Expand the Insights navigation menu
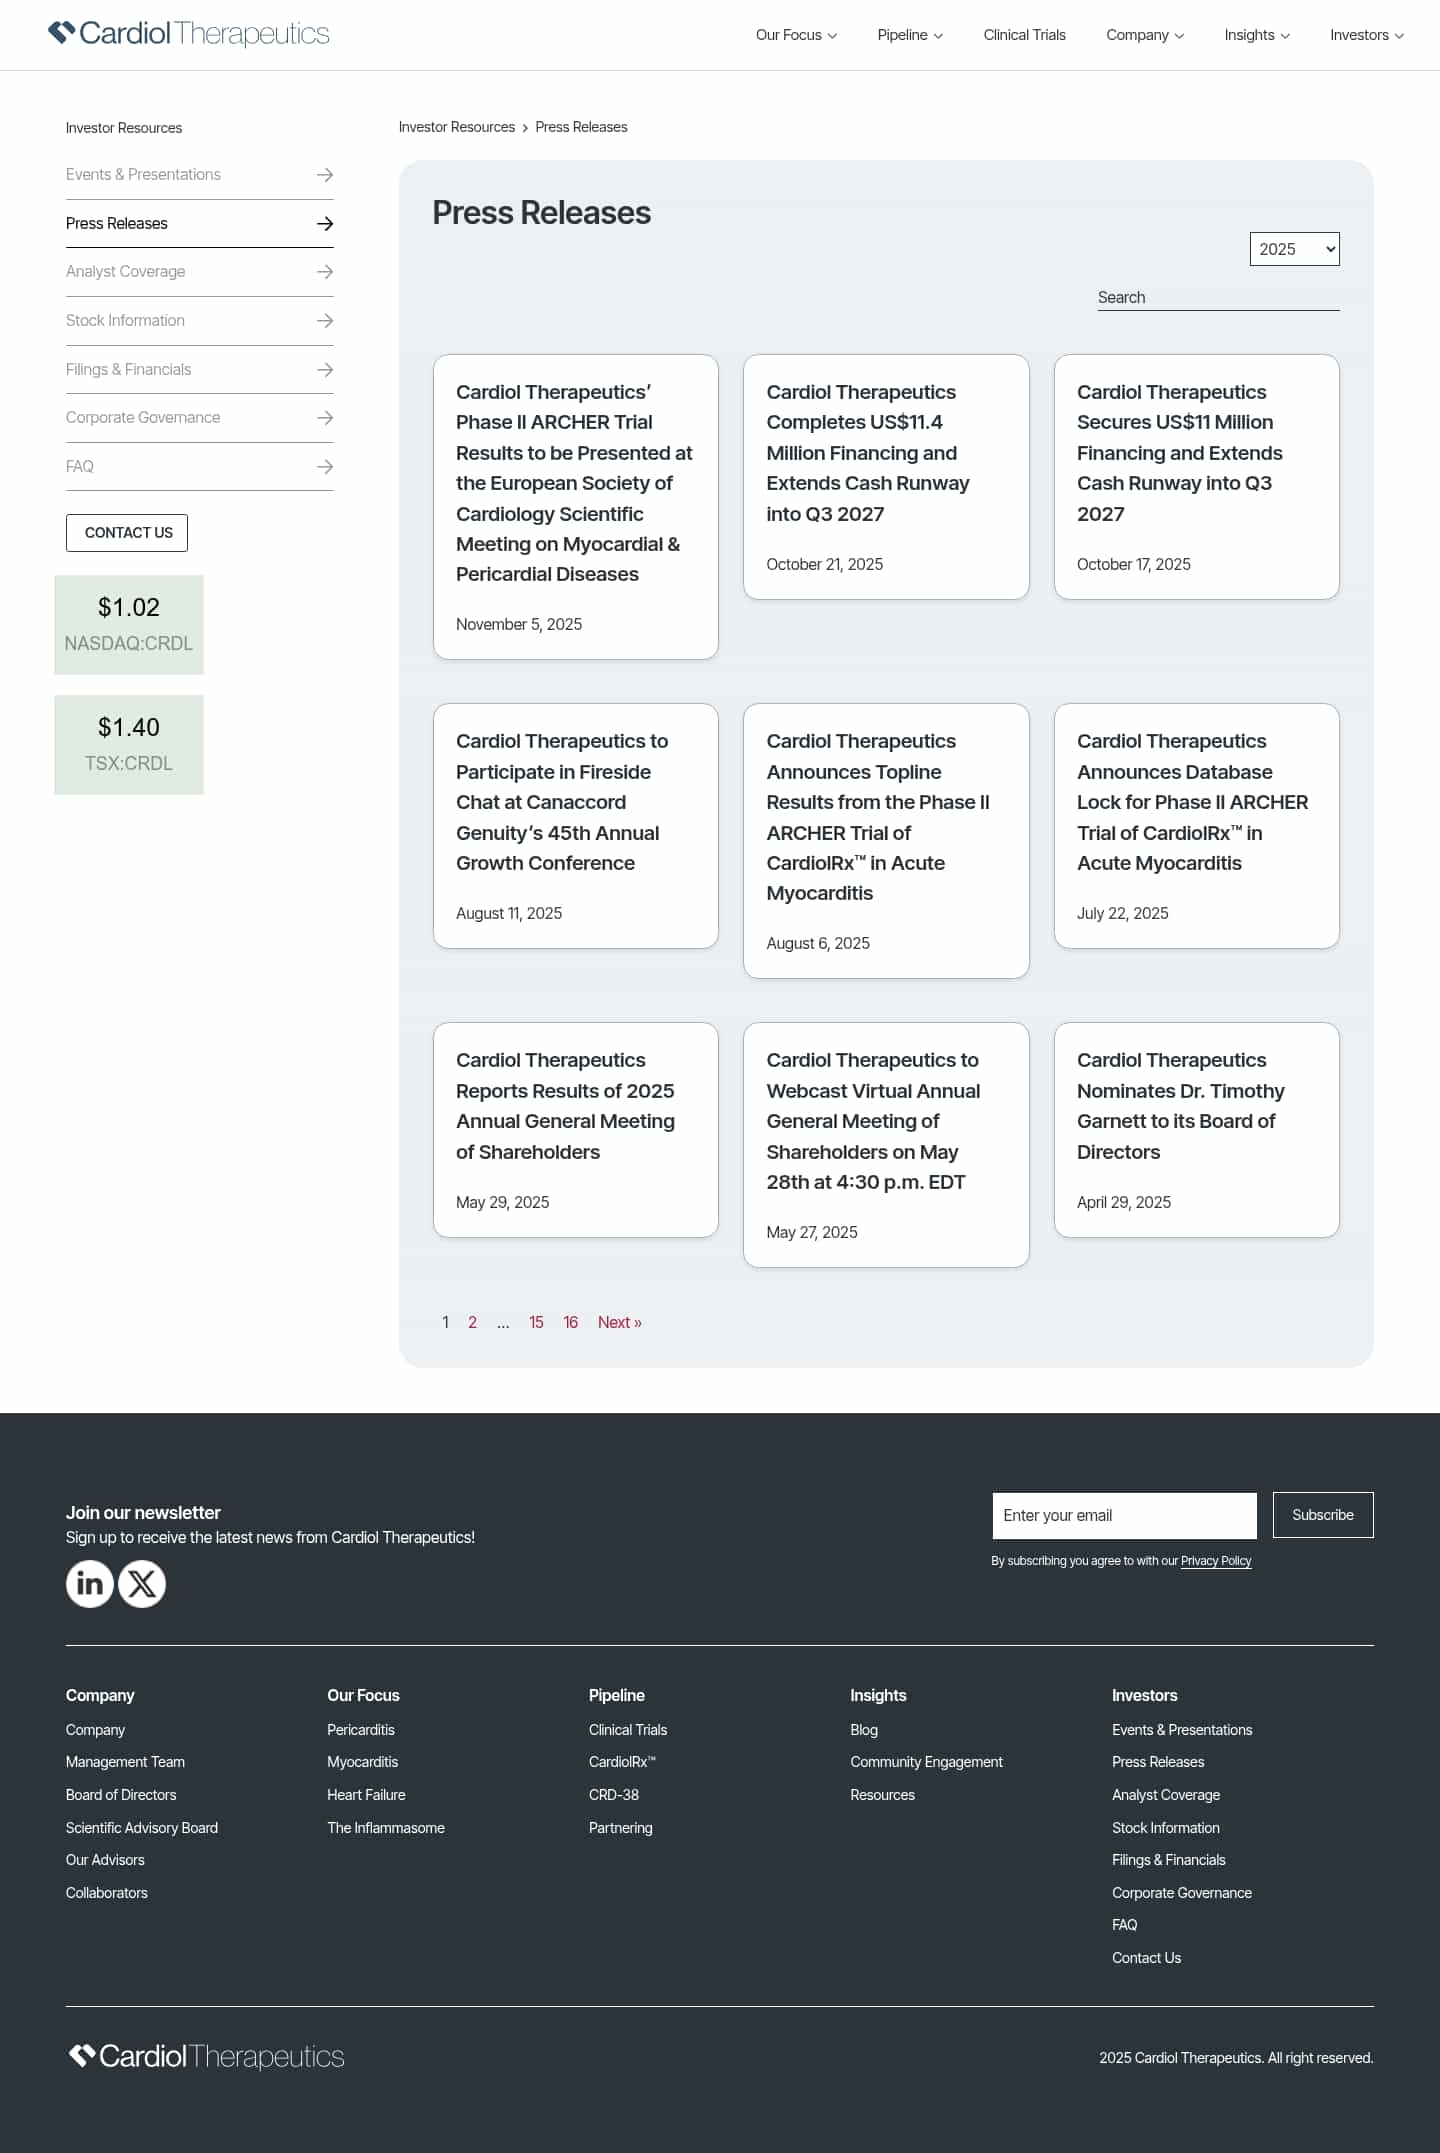The width and height of the screenshot is (1440, 2153). coord(1257,35)
